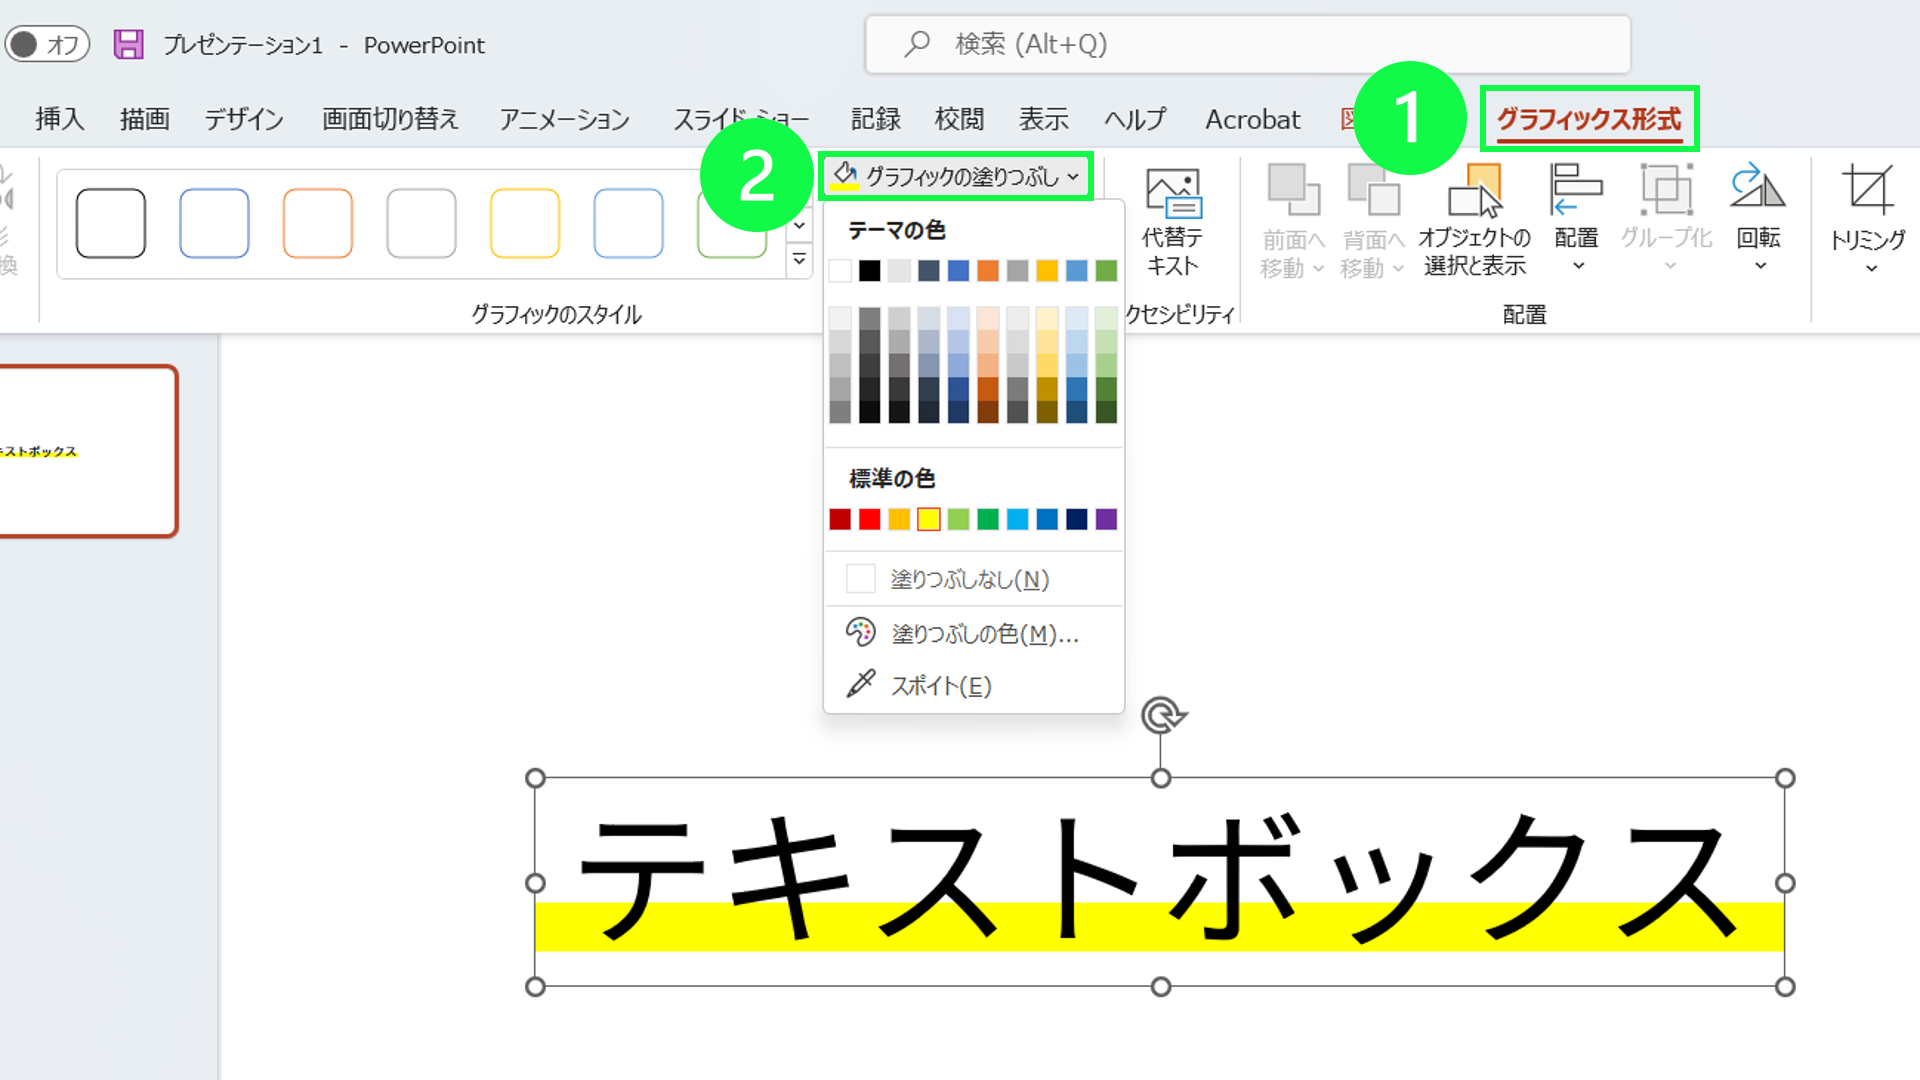Pick the Eyedropper (スポイト) option
This screenshot has height=1080, width=1920.
pos(940,686)
